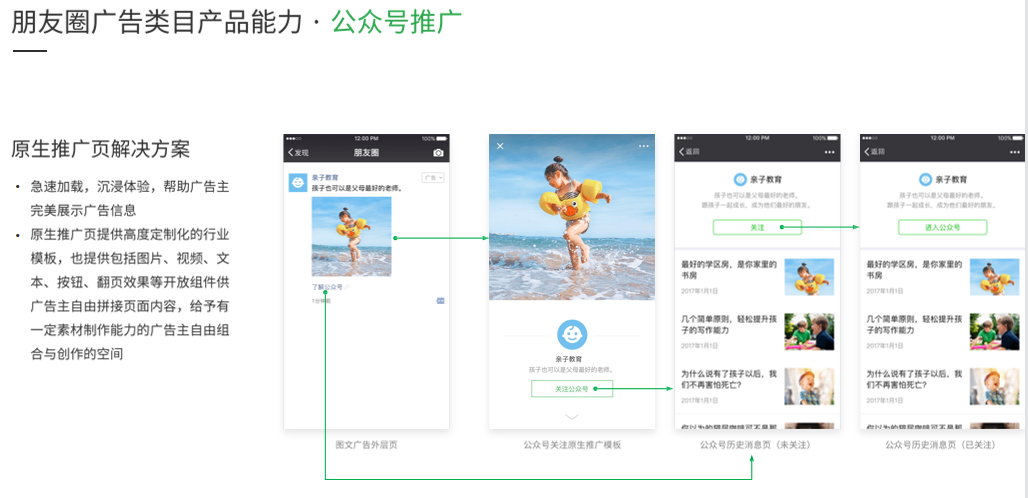Click the green 关注 button
Screen dimensions: 1028x498
[757, 227]
